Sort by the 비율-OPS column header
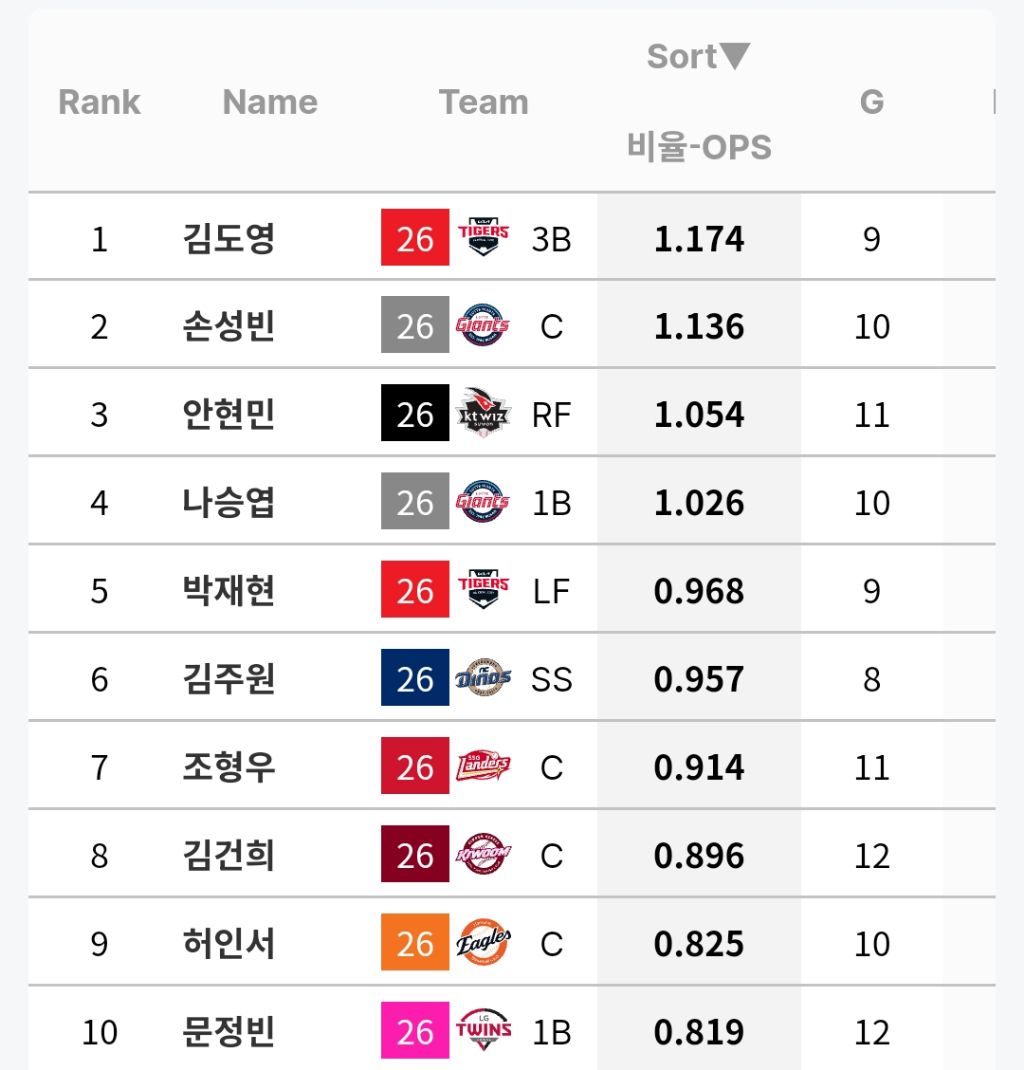Image resolution: width=1024 pixels, height=1070 pixels. pos(699,147)
